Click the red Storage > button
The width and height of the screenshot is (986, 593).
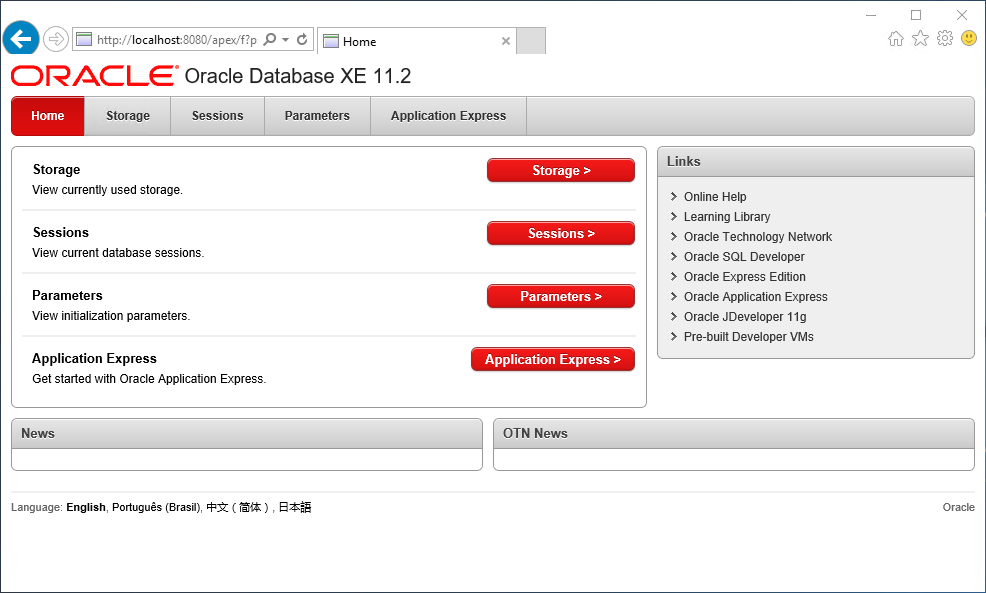coord(561,170)
